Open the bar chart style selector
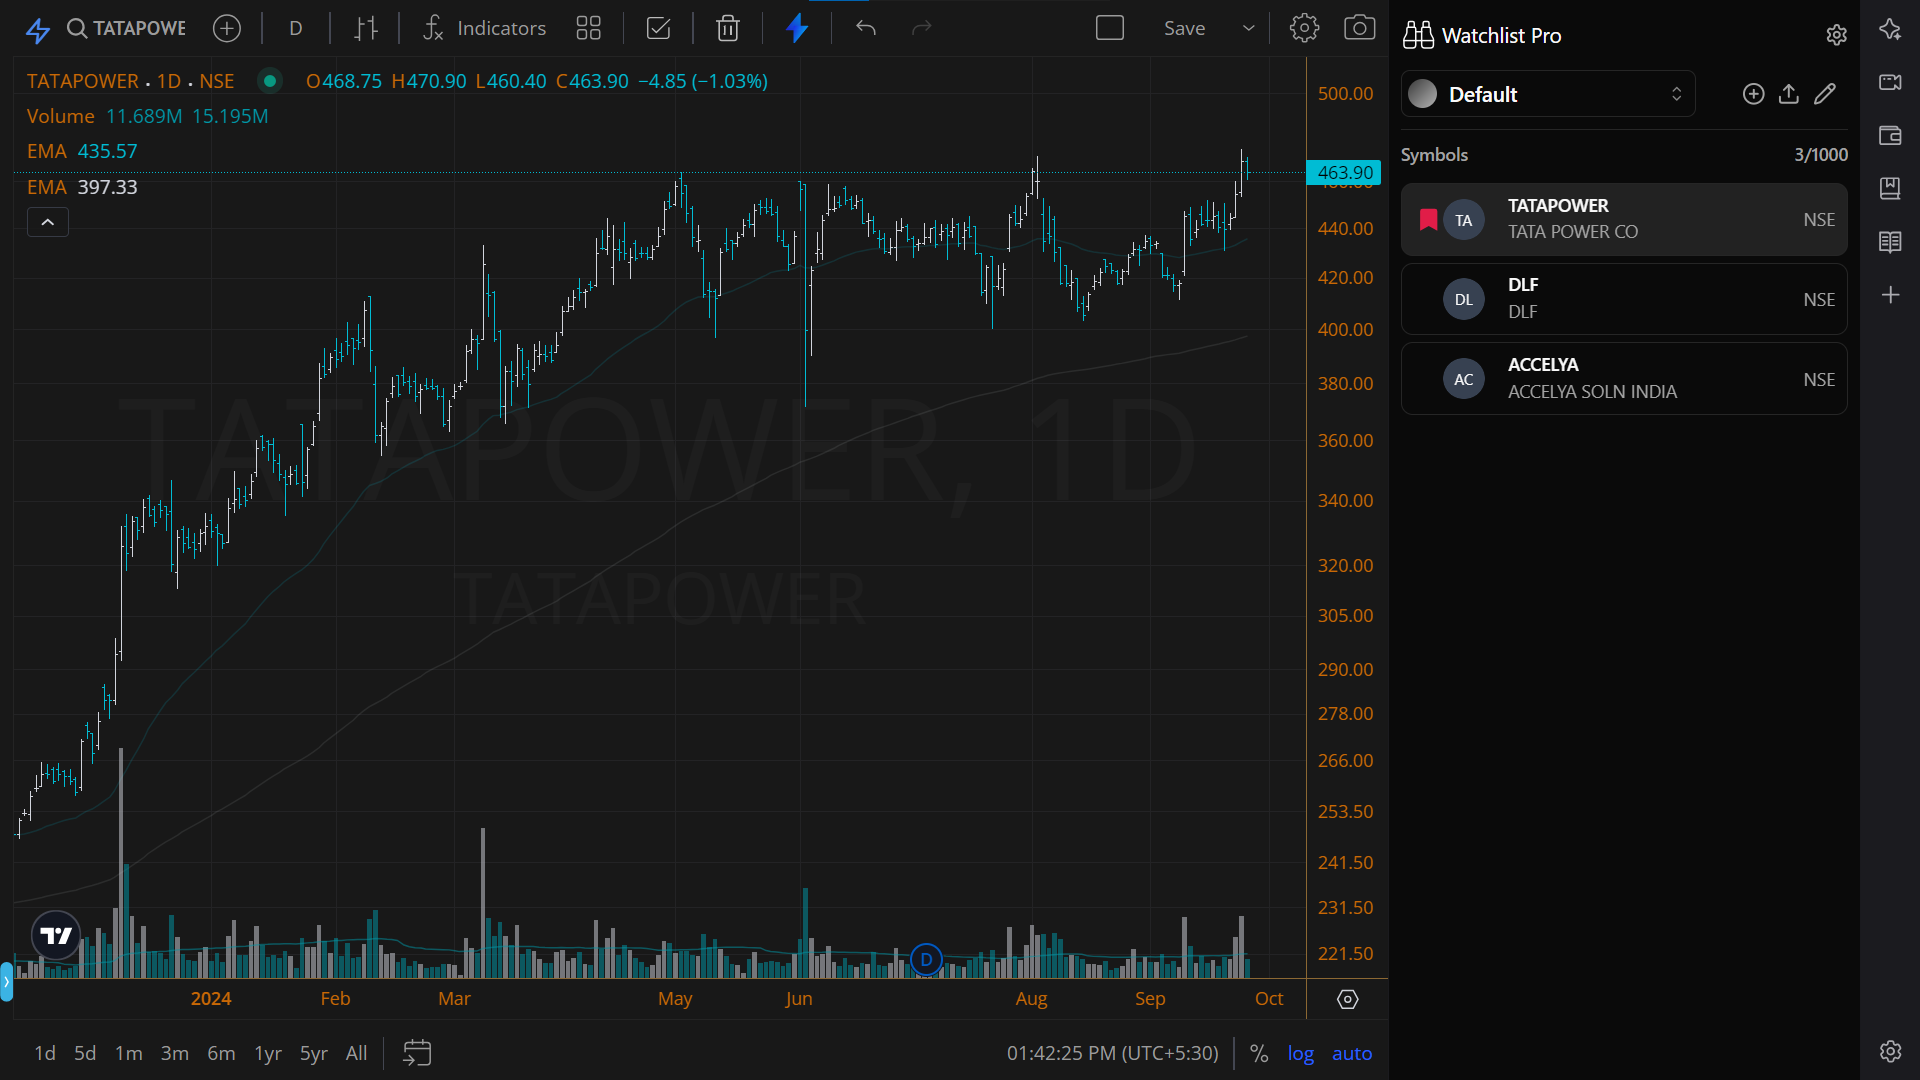This screenshot has width=1920, height=1080. click(x=366, y=28)
